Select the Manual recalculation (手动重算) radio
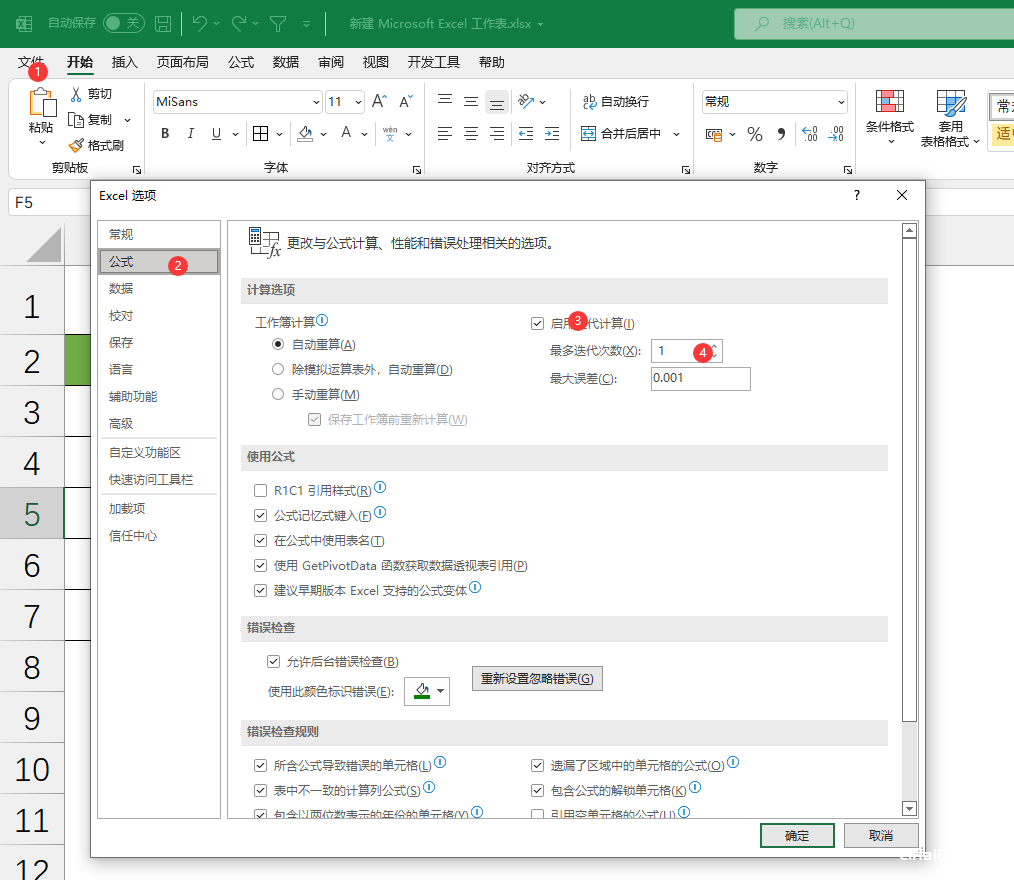The image size is (1014, 880). click(278, 394)
